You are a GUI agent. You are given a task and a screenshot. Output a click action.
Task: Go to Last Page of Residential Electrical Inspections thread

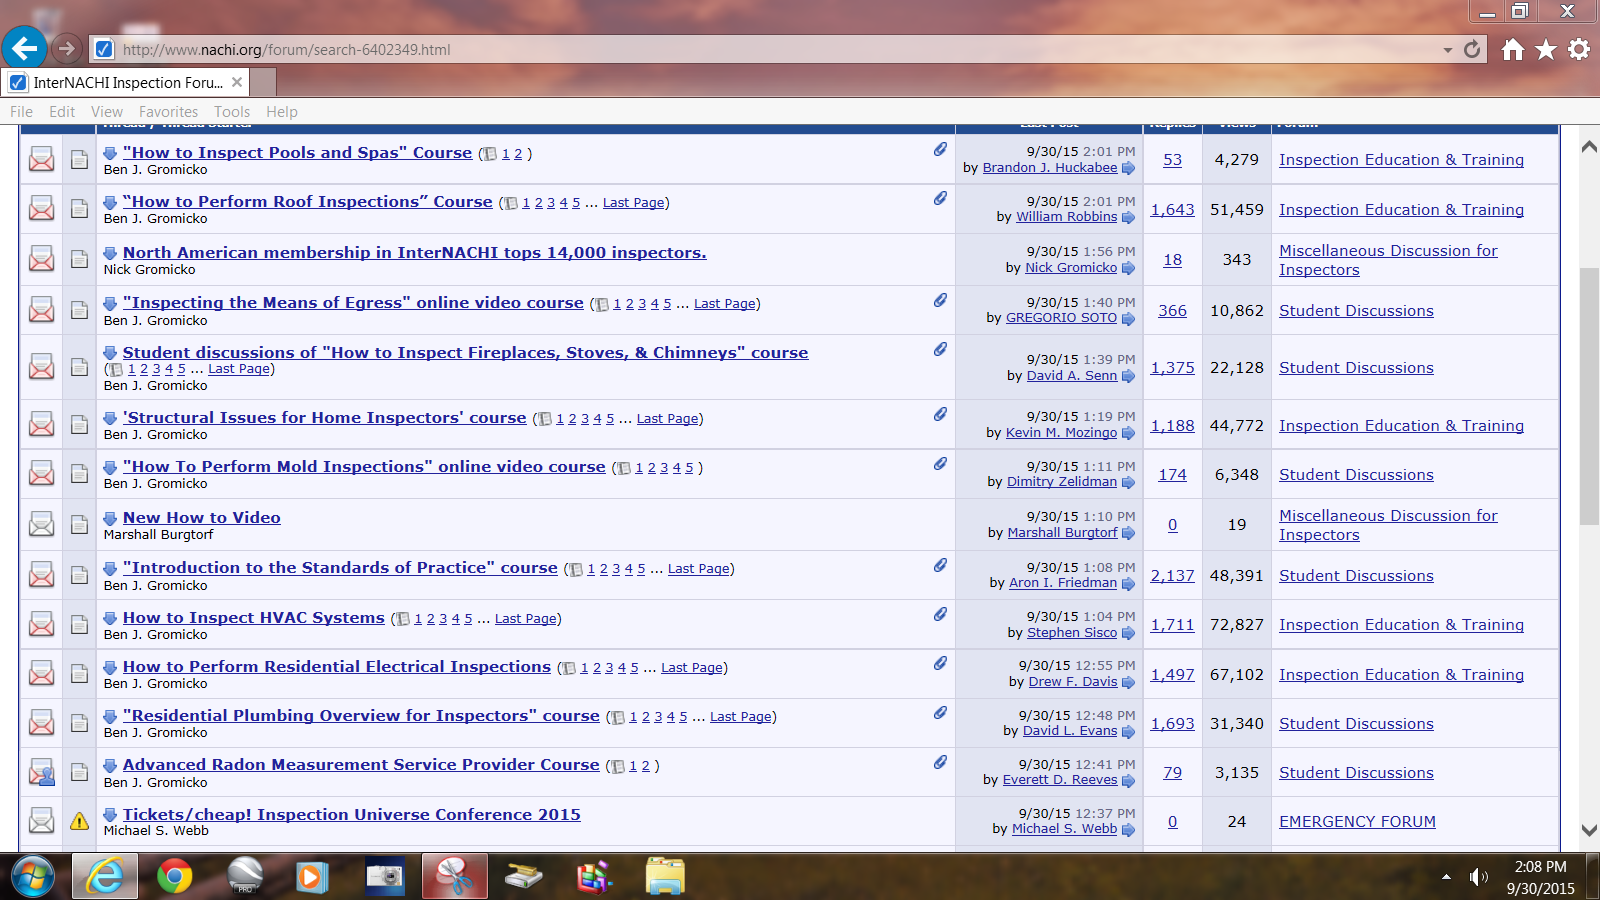691,668
